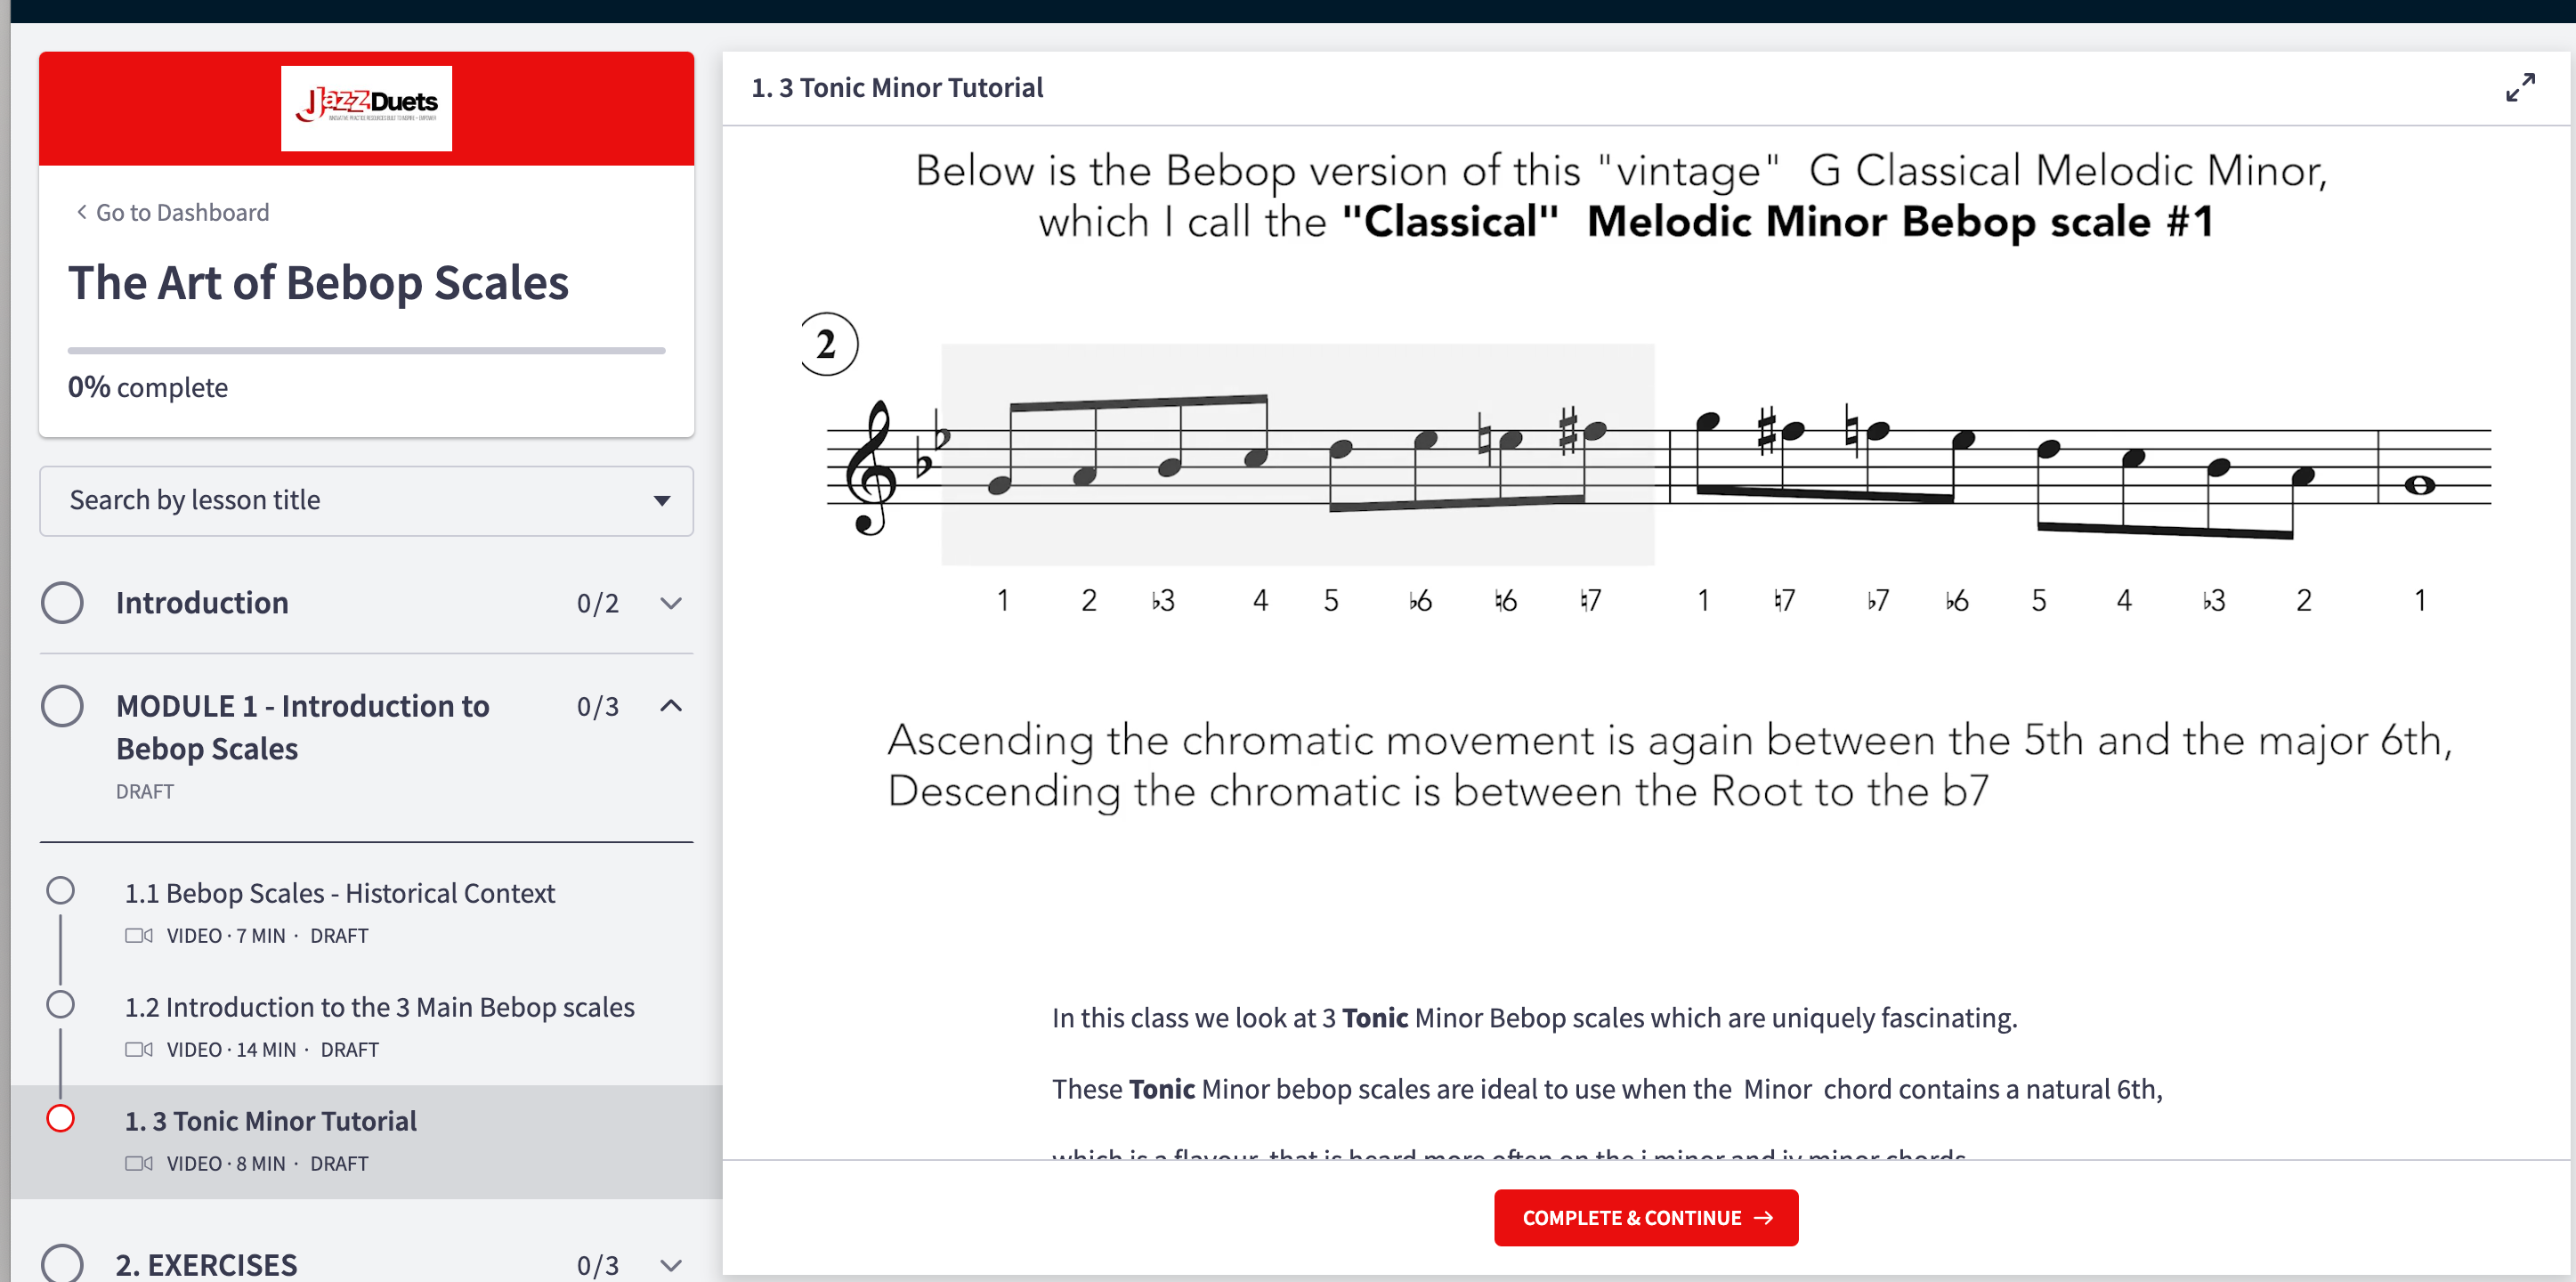
Task: Mark the Introduction section circle
Action: pos(62,602)
